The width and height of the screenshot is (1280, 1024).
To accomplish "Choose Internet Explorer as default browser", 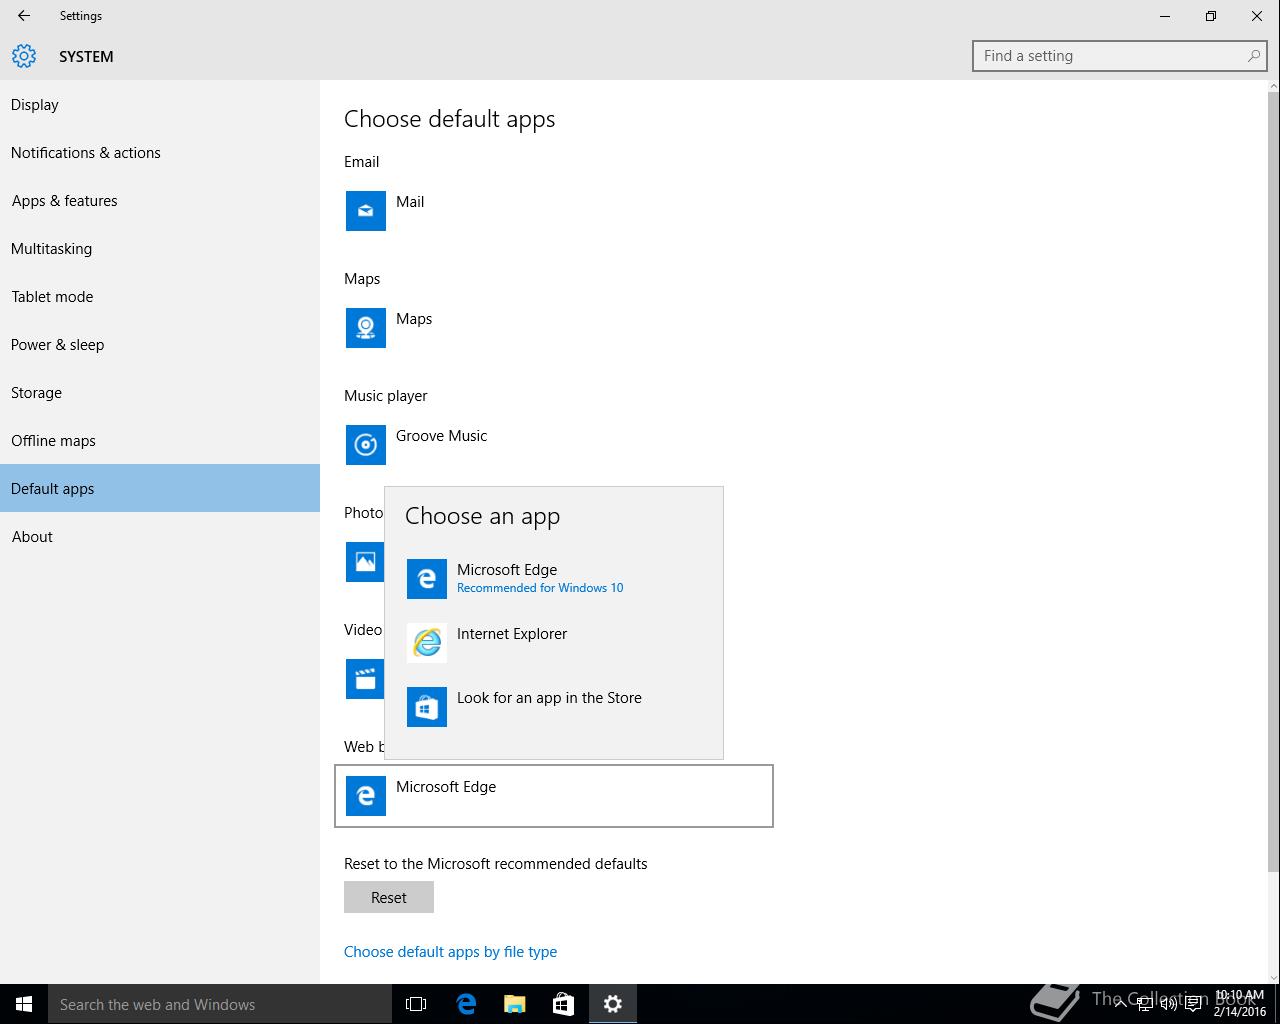I will [x=554, y=643].
